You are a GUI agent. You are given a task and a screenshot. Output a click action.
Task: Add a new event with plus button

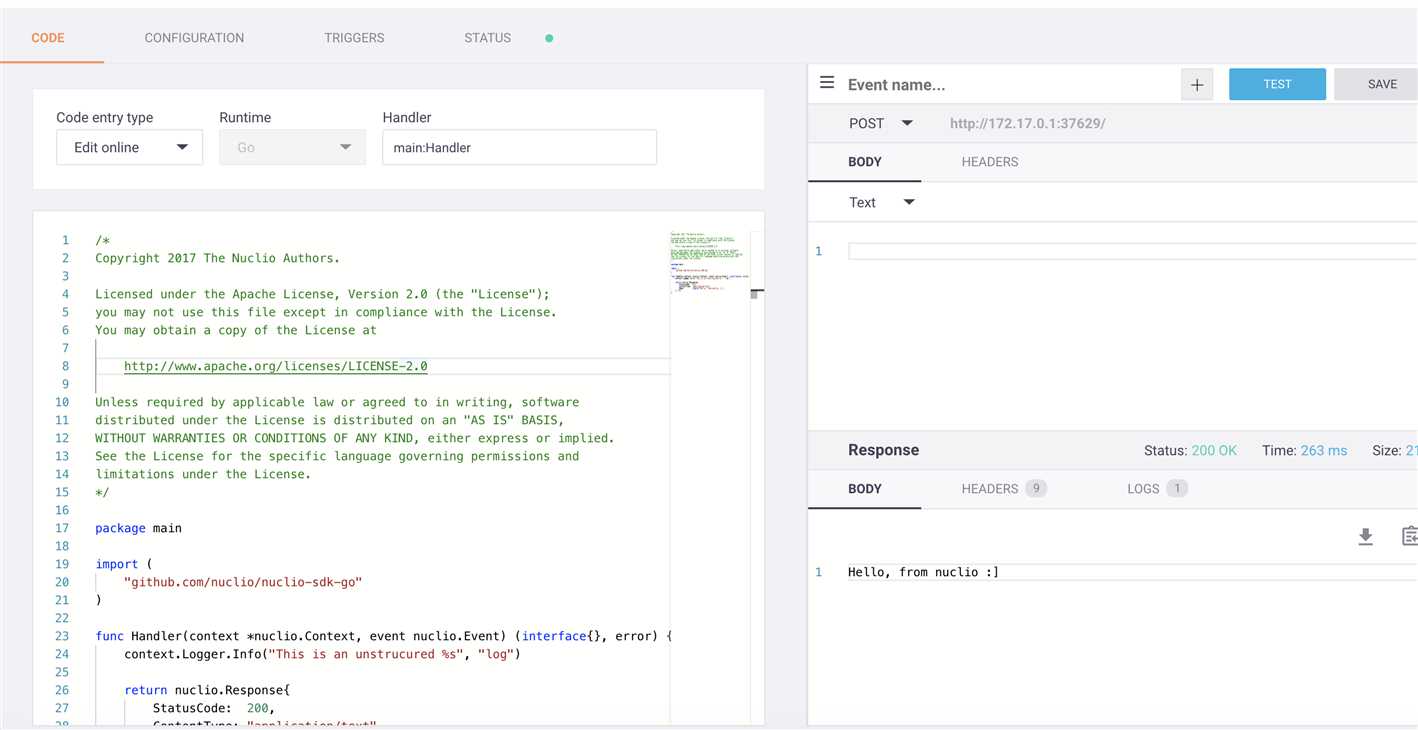(x=1197, y=85)
